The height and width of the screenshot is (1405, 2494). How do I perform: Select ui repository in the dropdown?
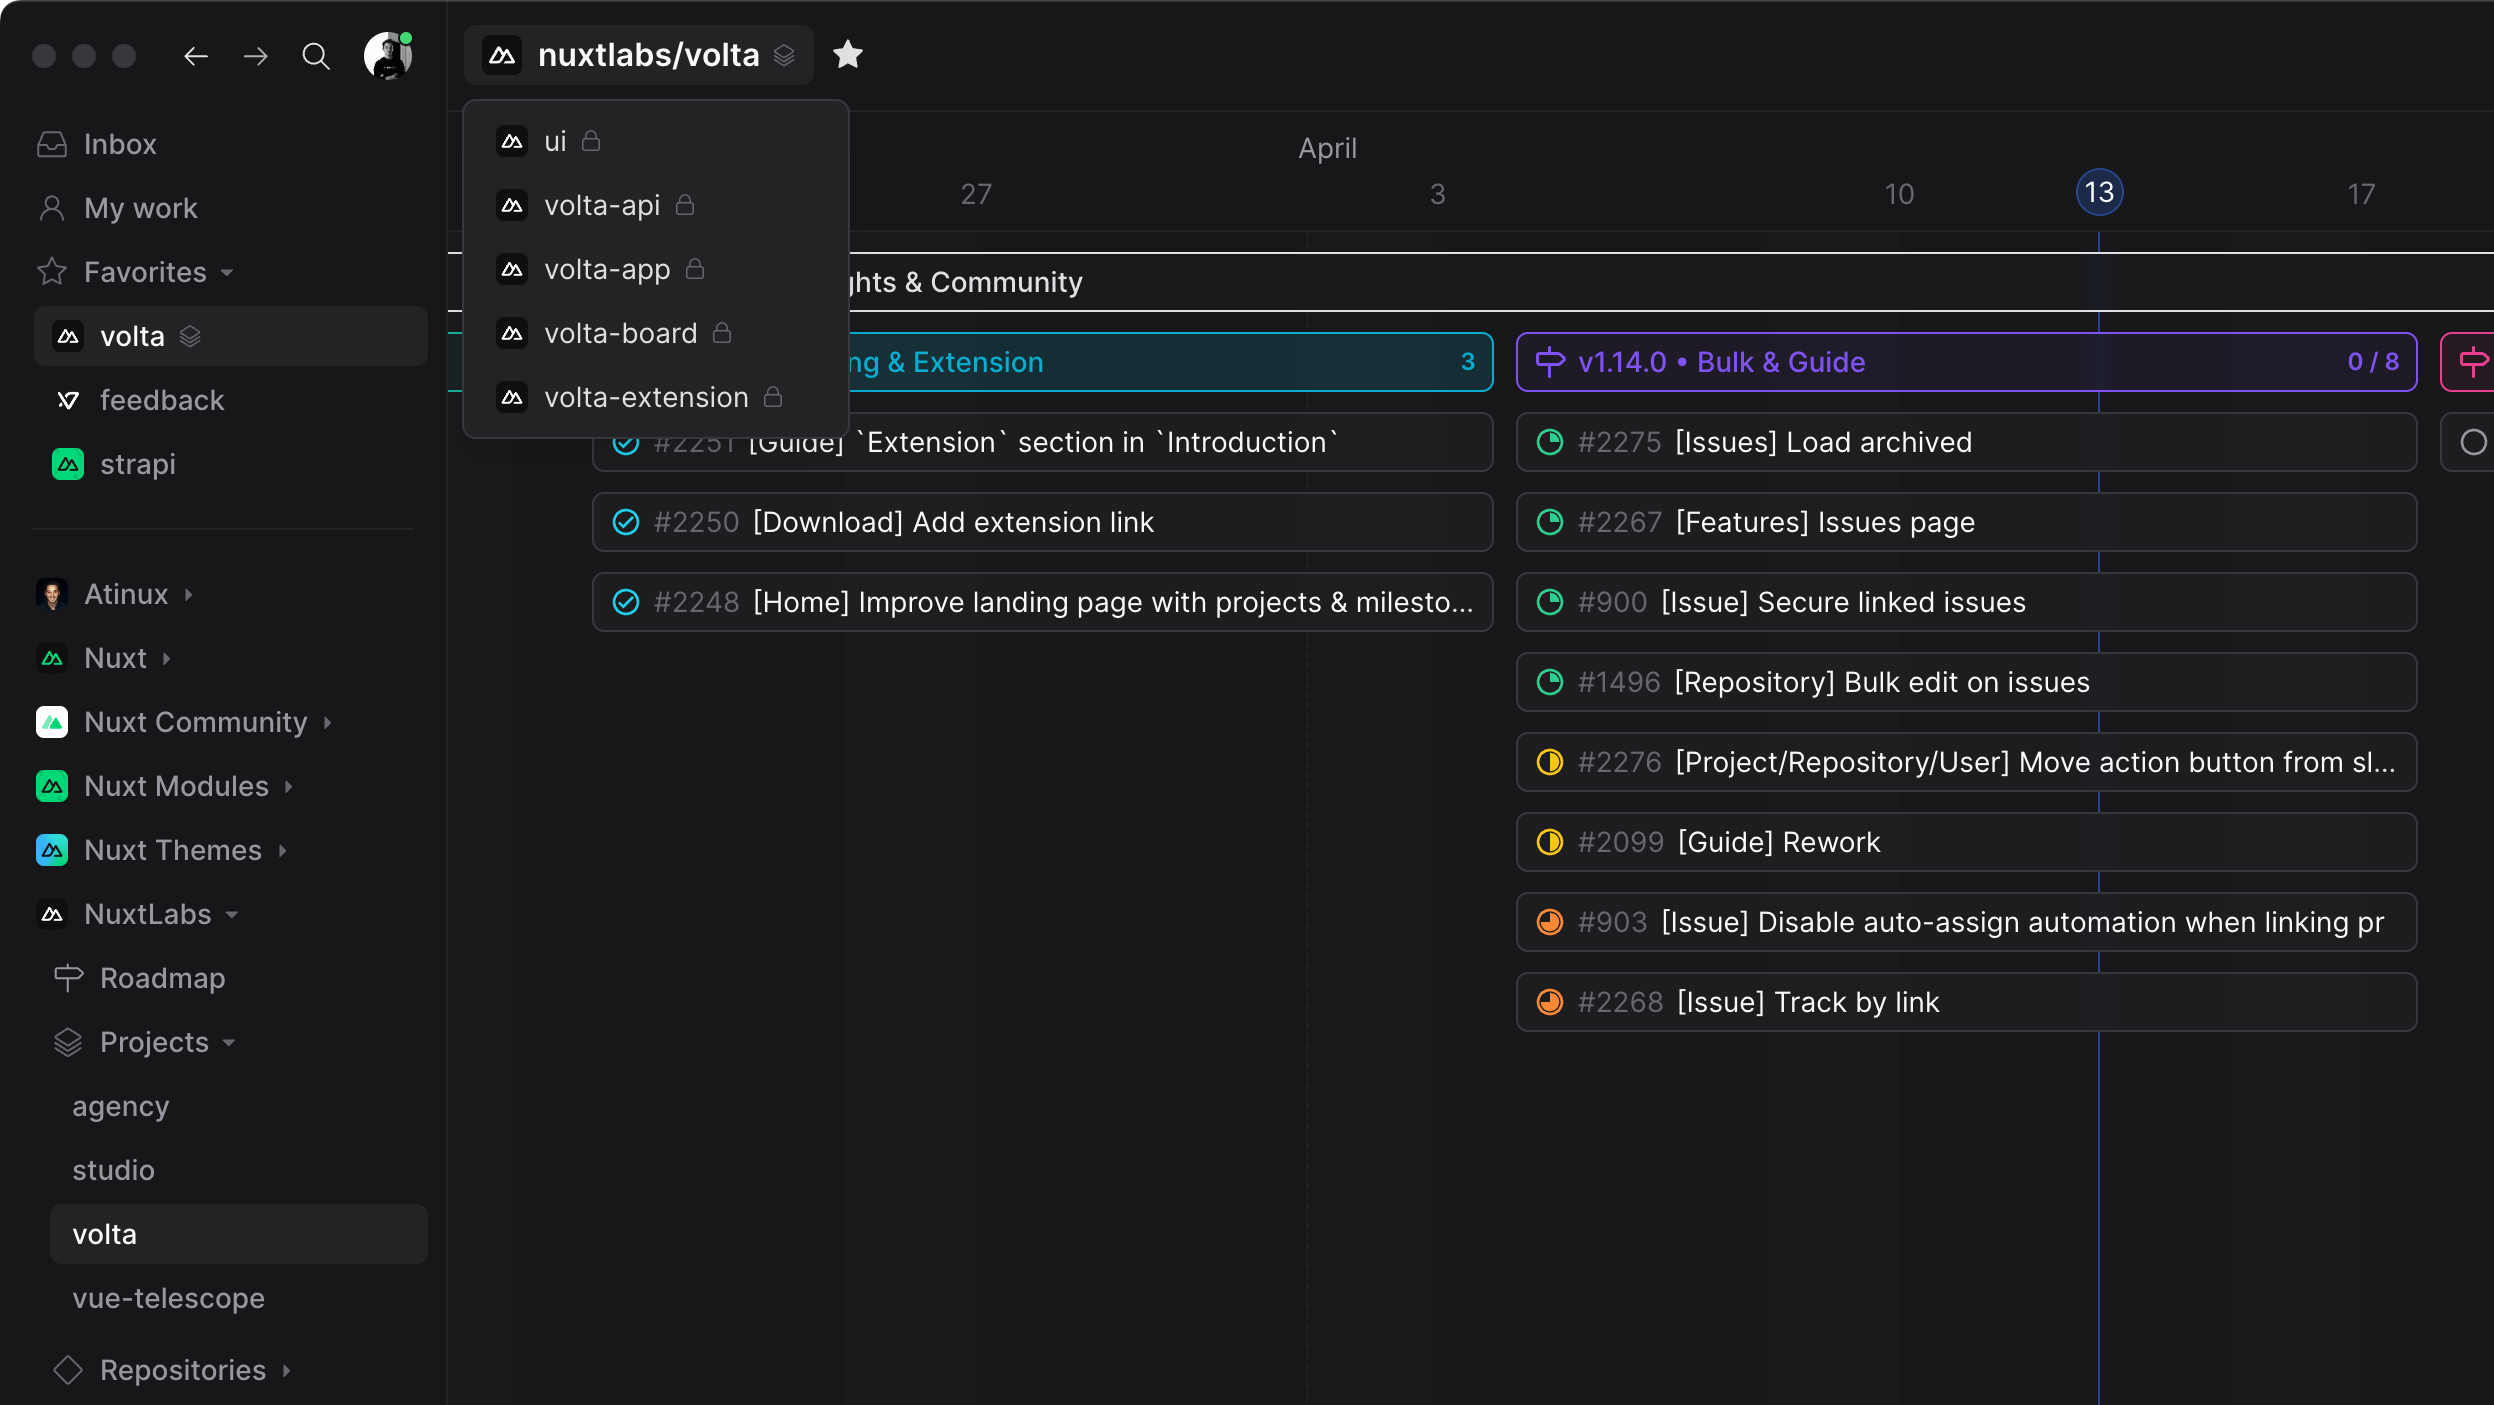(656, 141)
